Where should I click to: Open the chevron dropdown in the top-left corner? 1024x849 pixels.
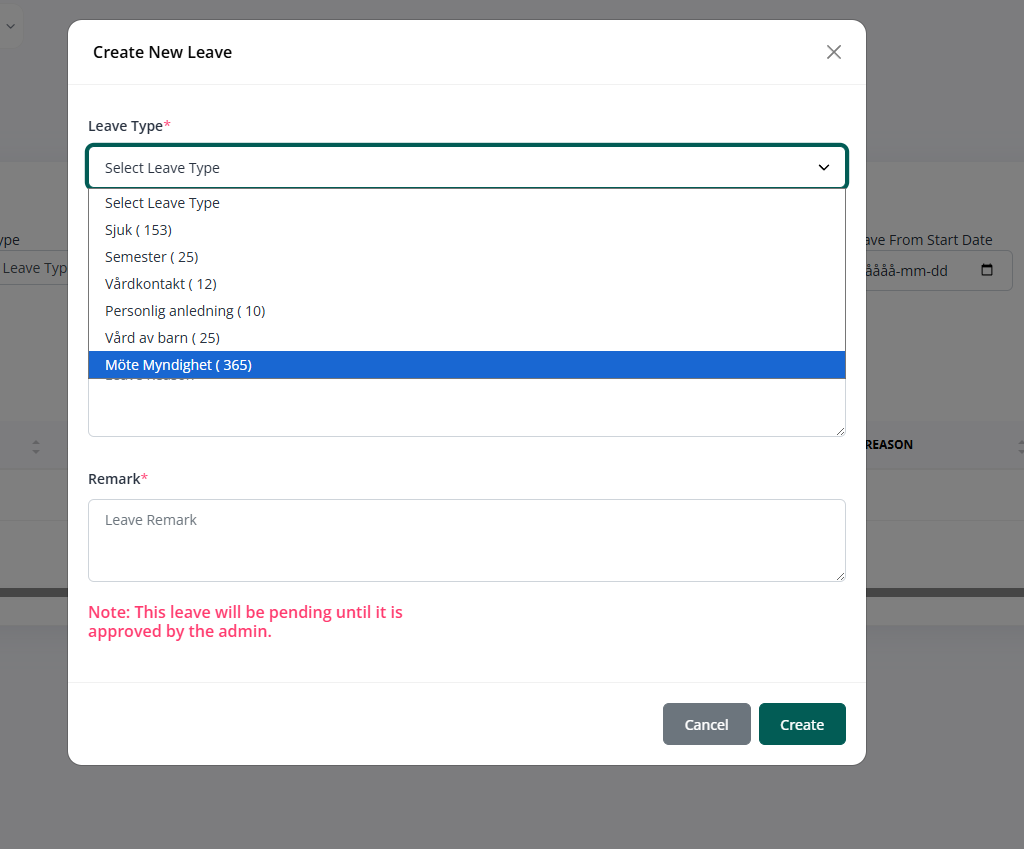[10, 27]
